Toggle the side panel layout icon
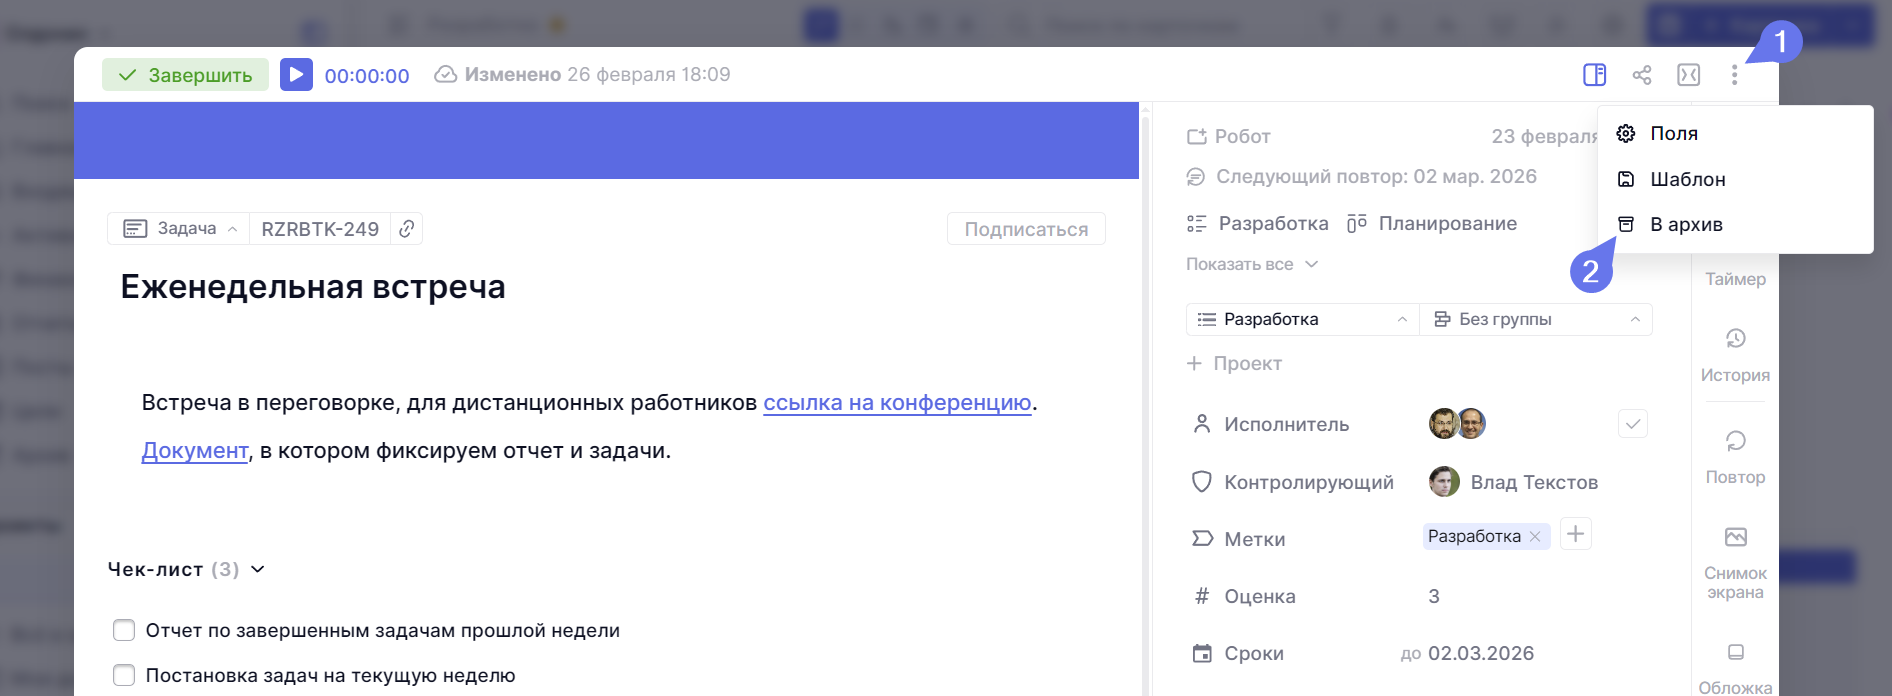1892x696 pixels. coord(1594,75)
